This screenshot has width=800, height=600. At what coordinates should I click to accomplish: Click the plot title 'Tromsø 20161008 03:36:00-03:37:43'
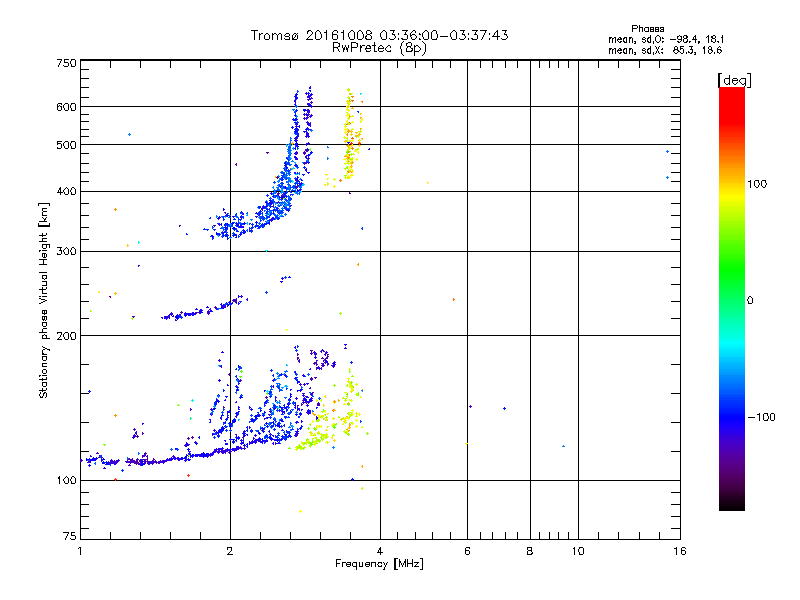(x=379, y=35)
